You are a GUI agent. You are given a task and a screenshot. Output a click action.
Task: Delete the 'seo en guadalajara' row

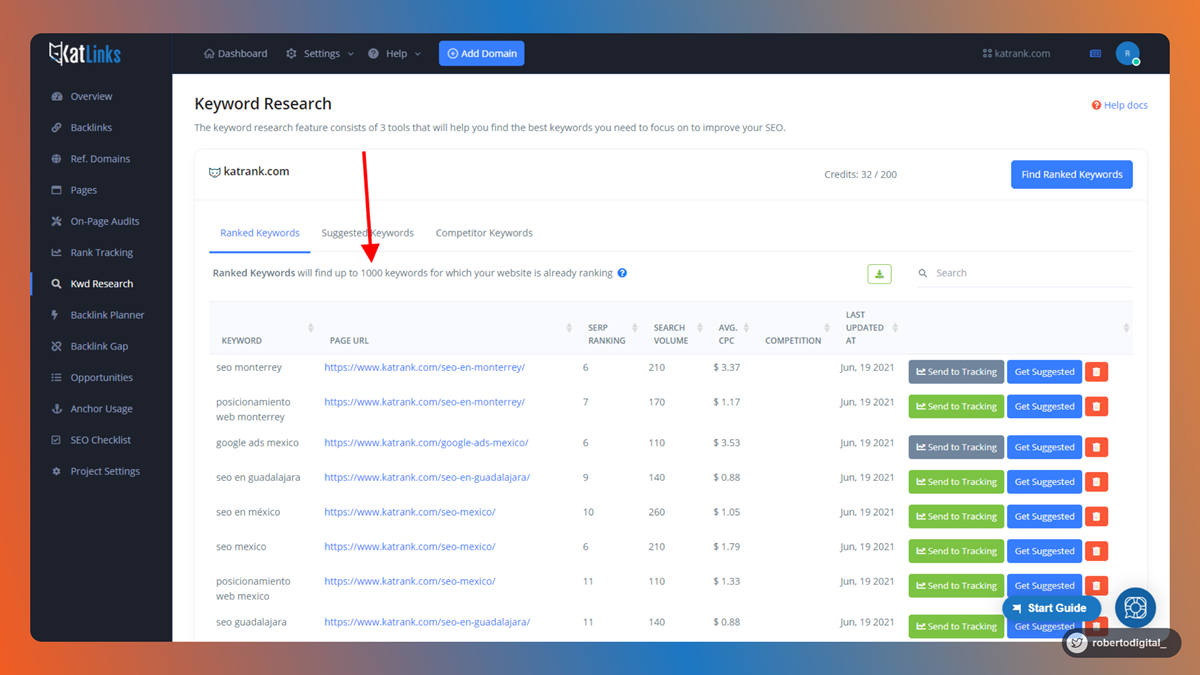pos(1096,482)
